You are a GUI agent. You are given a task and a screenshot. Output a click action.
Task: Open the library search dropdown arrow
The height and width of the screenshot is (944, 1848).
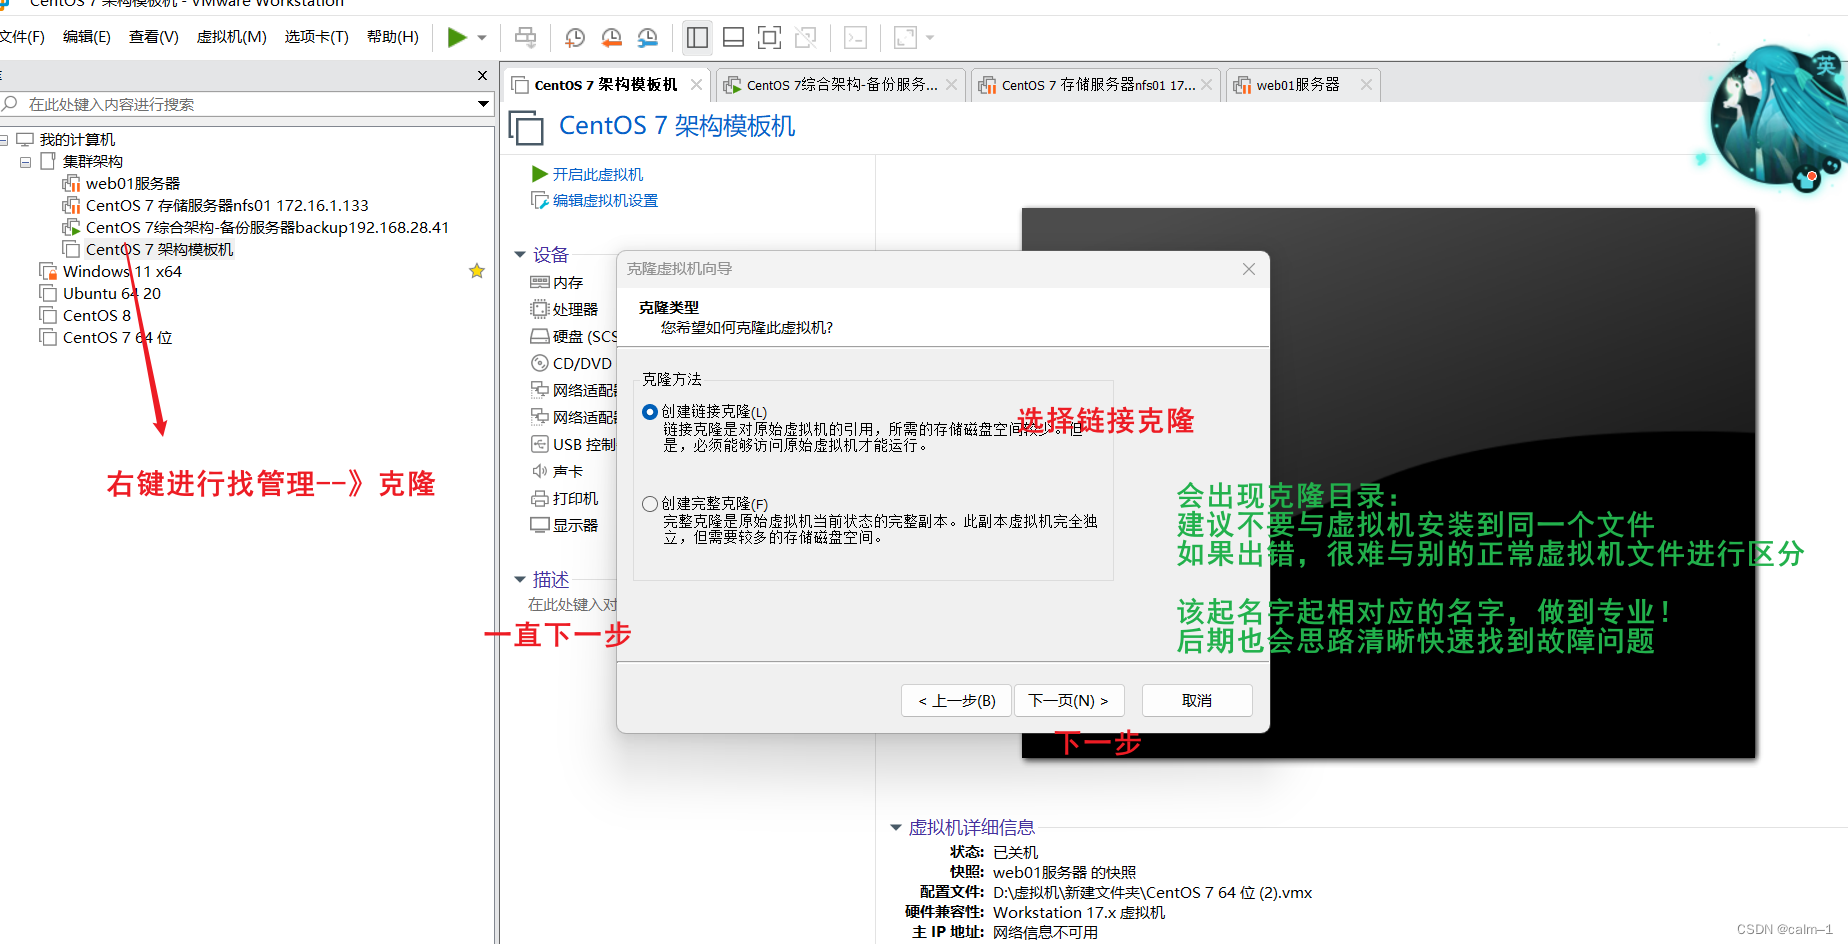pyautogui.click(x=483, y=104)
